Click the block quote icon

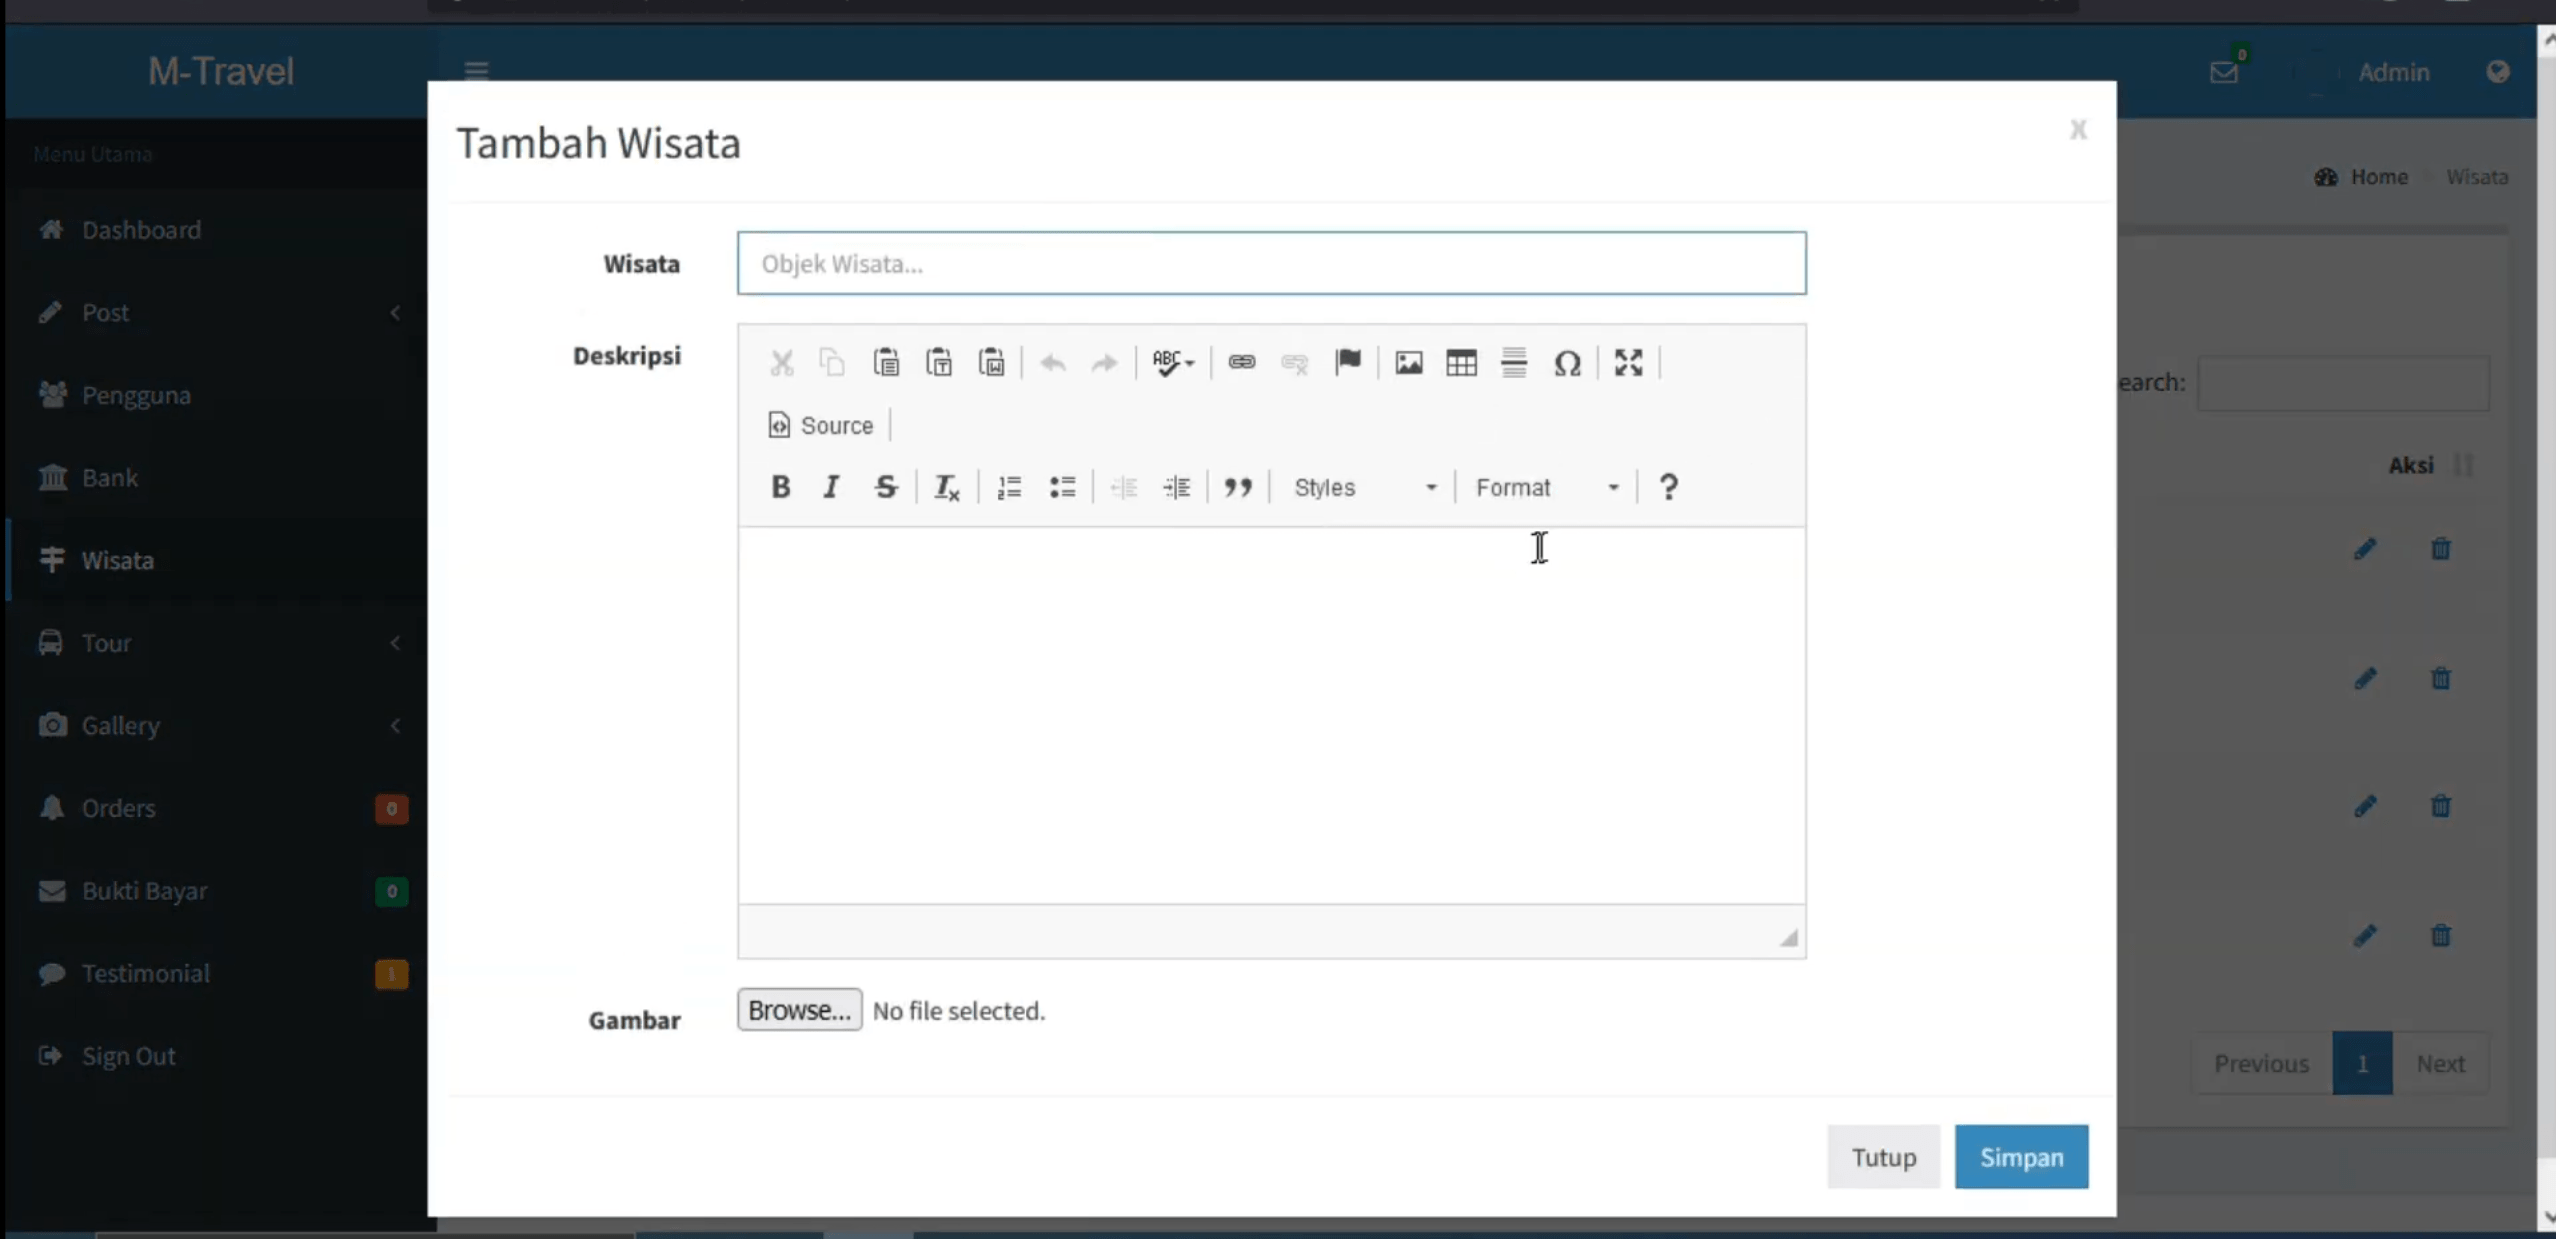tap(1237, 487)
